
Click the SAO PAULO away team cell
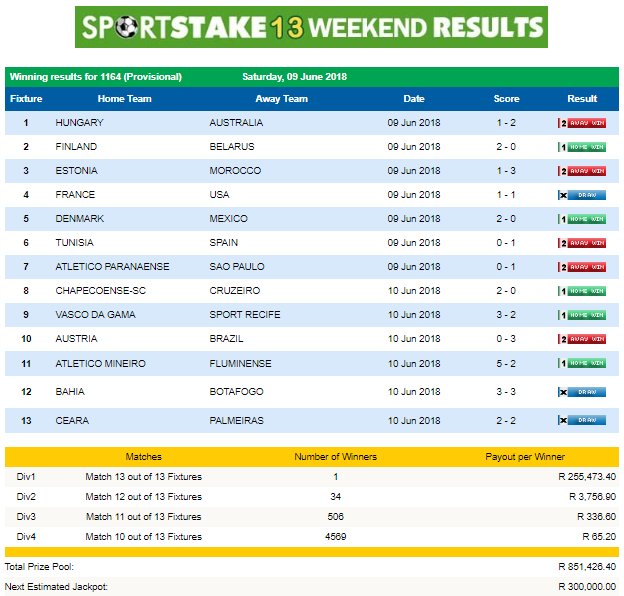pyautogui.click(x=237, y=267)
